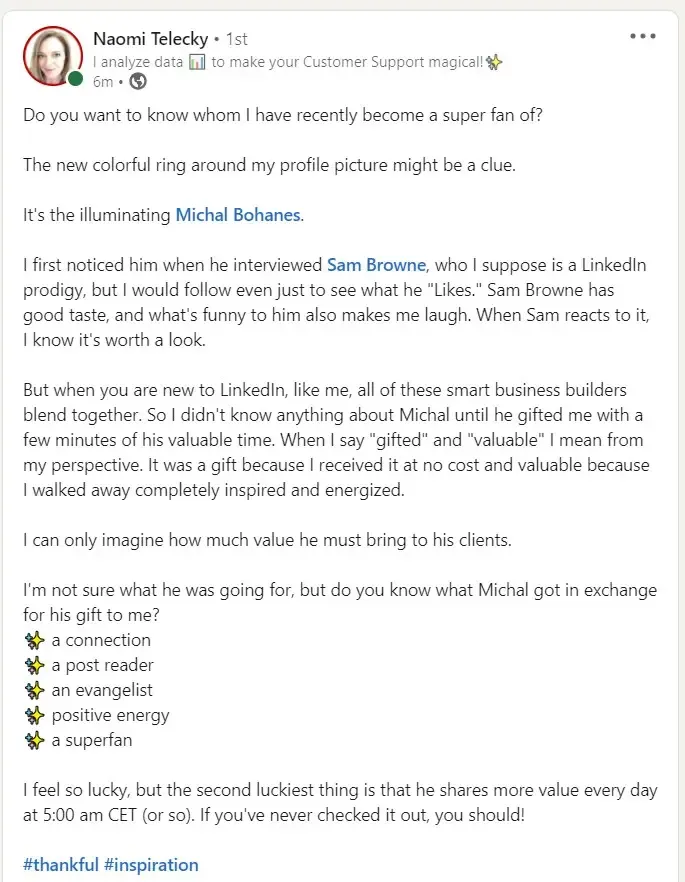Open the three-dot post options menu
Viewport: 685px width, 882px height.
pyautogui.click(x=643, y=36)
